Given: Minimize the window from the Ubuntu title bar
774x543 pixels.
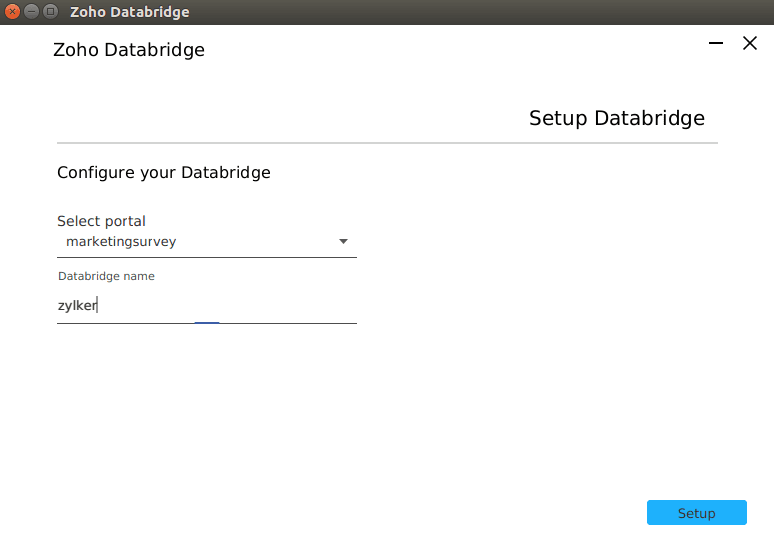Looking at the screenshot, I should click(x=32, y=12).
